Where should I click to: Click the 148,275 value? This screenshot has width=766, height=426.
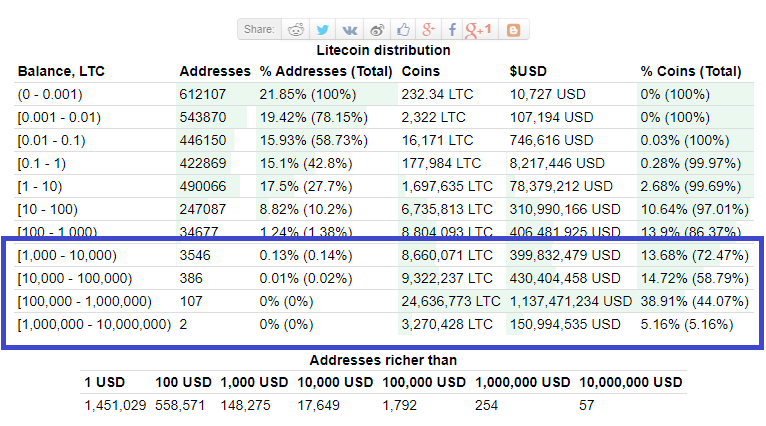[x=245, y=405]
